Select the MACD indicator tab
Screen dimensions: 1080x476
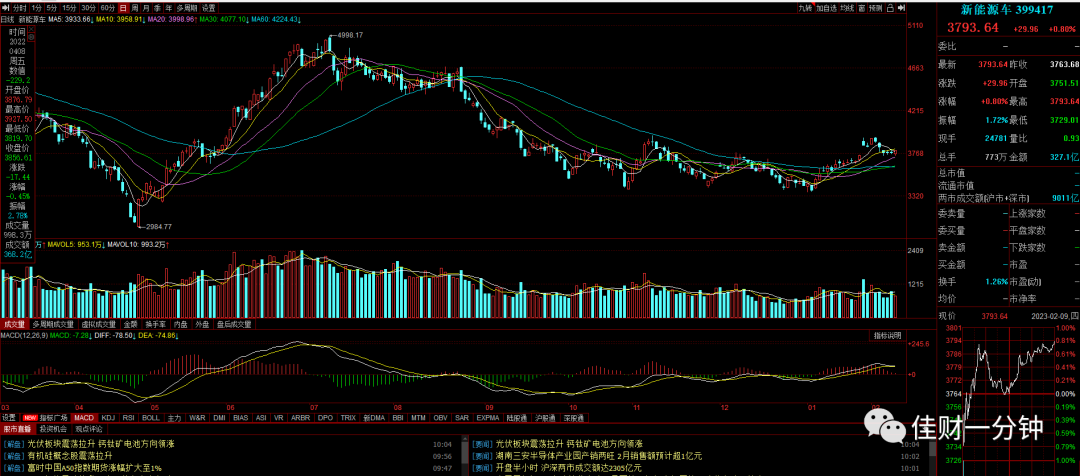coord(85,417)
